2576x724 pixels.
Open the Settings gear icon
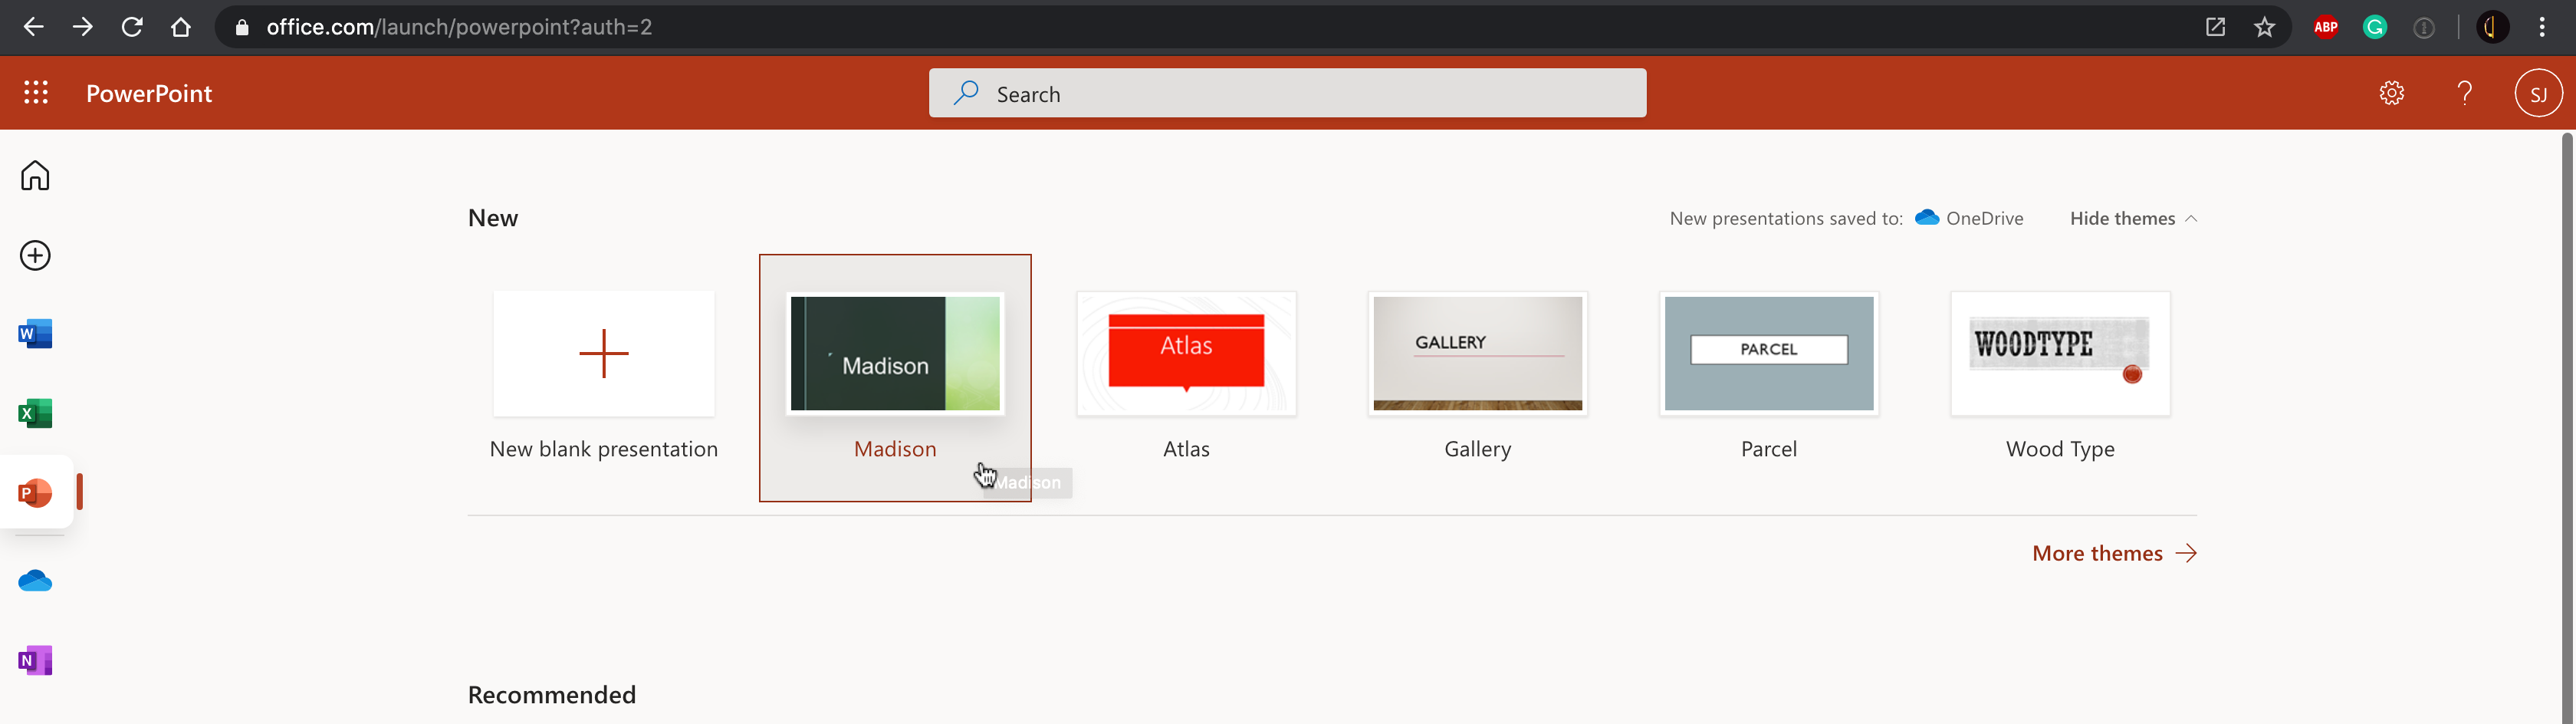tap(2391, 93)
